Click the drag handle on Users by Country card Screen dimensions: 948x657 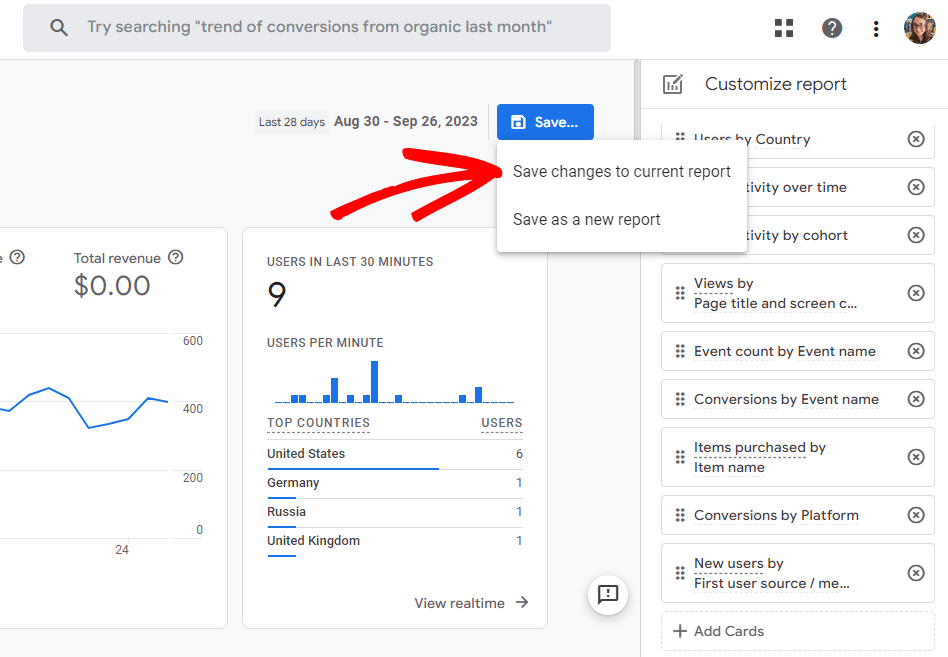click(x=681, y=139)
